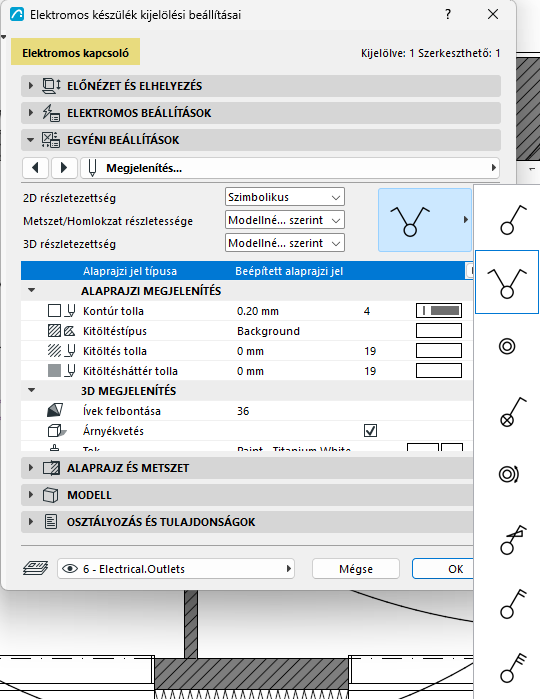Open the Megjelenítés page selector menu
Viewport: 540px width, 699px height.
[290, 168]
